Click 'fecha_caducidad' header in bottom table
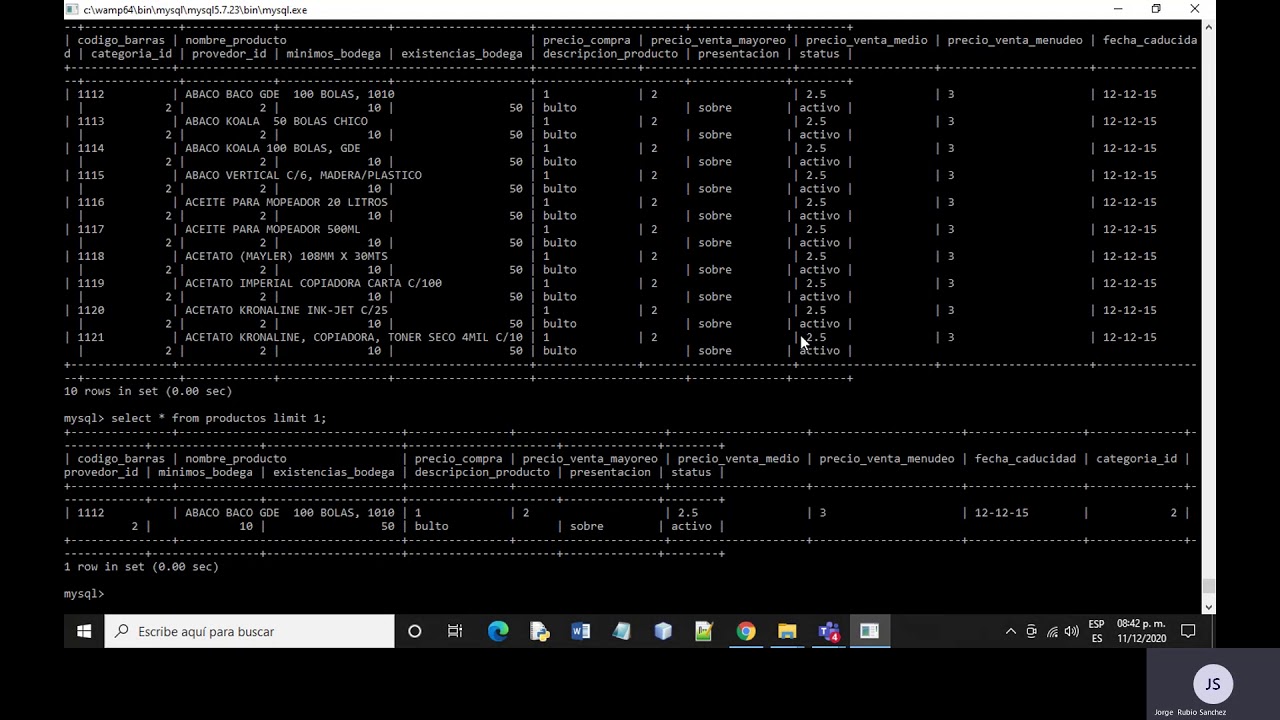Viewport: 1280px width, 720px height. [1025, 458]
